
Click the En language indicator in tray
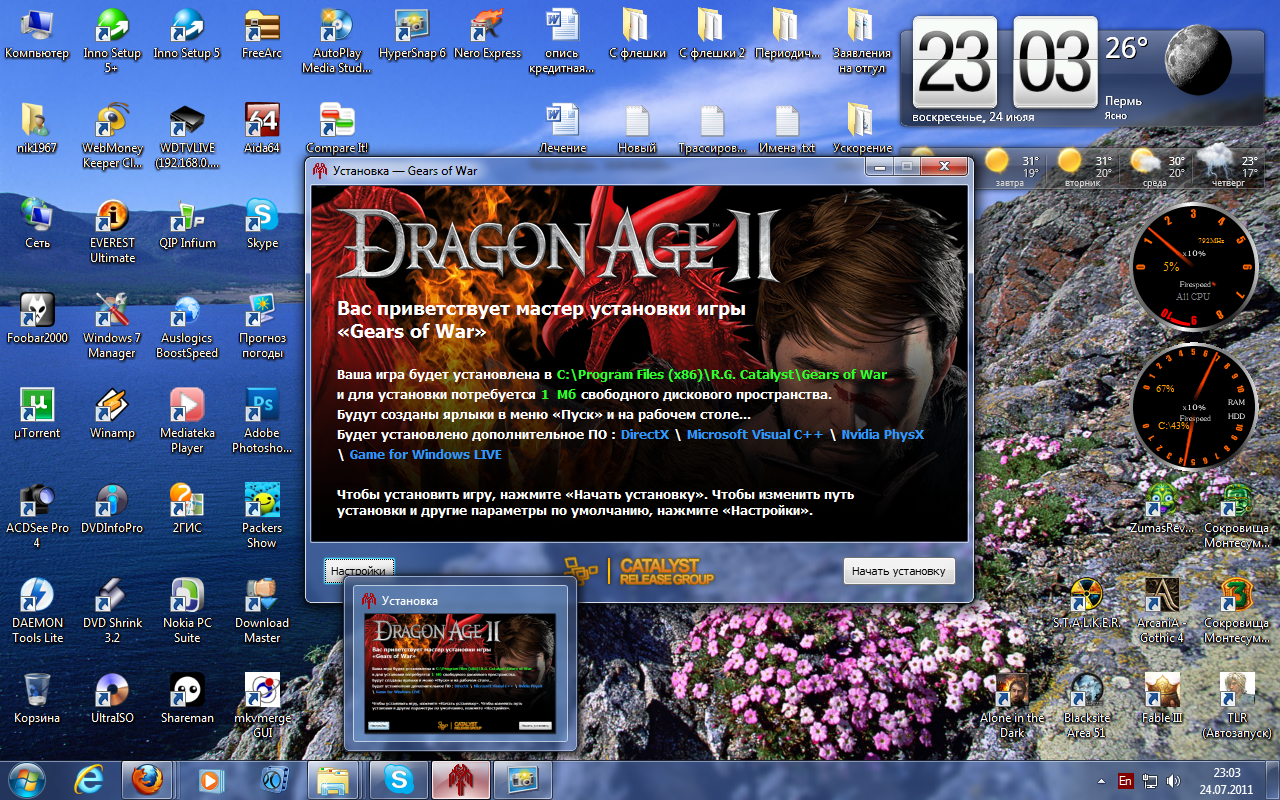(x=1125, y=780)
